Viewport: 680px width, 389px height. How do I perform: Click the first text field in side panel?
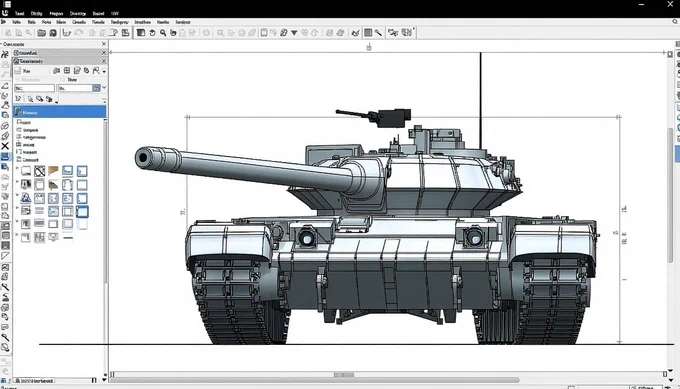click(x=34, y=88)
